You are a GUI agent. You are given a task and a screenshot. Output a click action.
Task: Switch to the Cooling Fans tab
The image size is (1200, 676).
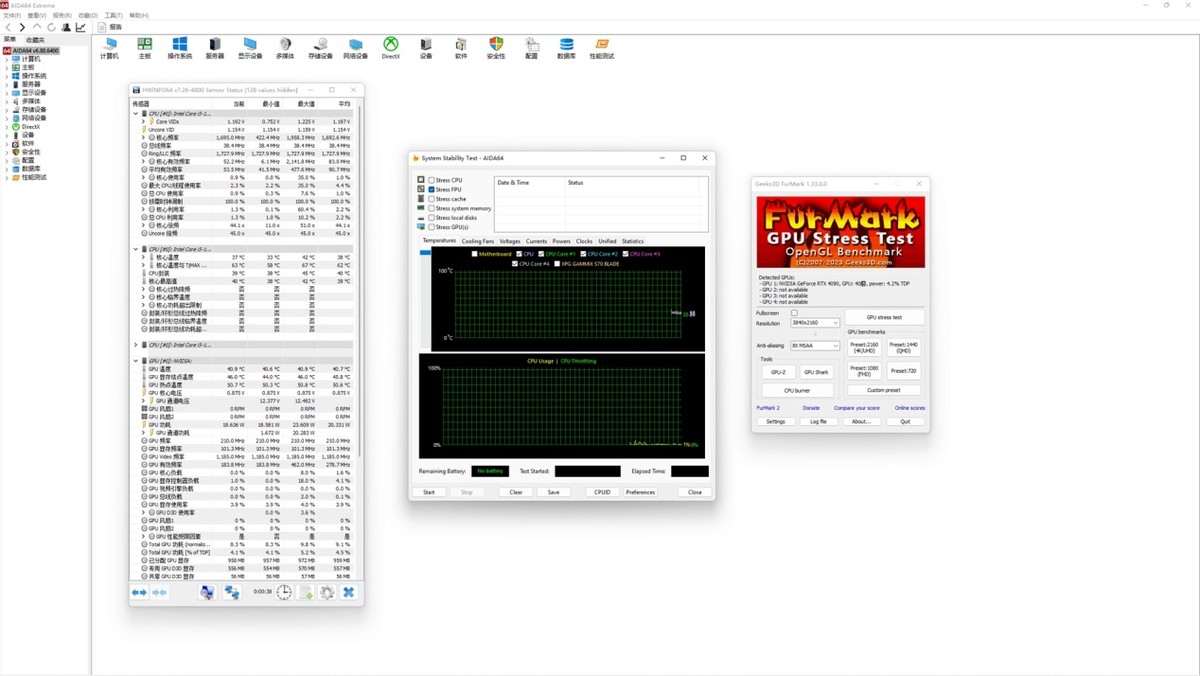pos(478,241)
